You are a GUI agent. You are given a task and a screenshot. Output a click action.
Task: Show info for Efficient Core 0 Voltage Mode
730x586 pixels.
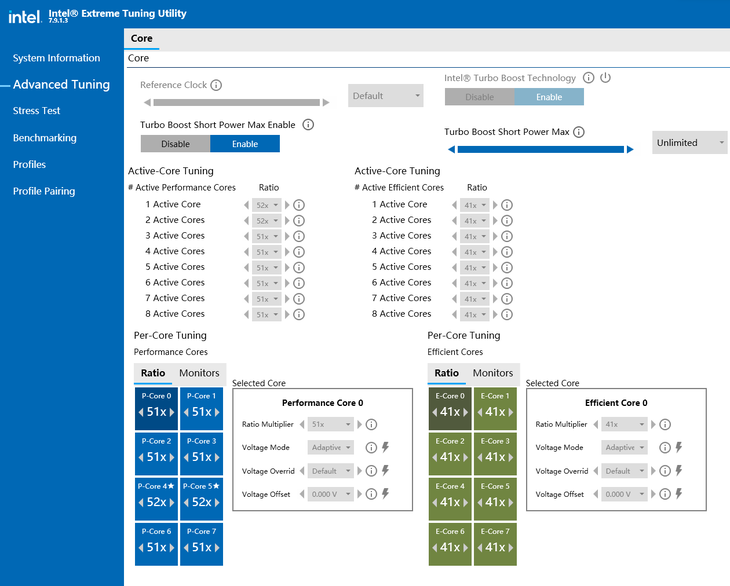click(x=665, y=448)
